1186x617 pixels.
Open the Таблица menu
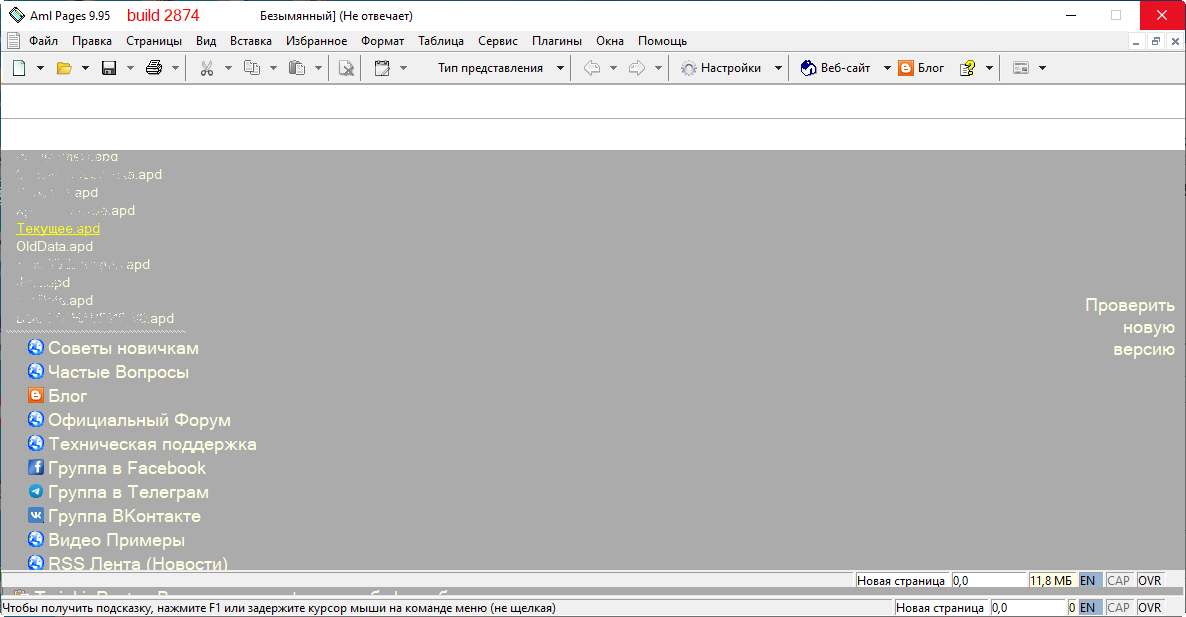pos(440,41)
